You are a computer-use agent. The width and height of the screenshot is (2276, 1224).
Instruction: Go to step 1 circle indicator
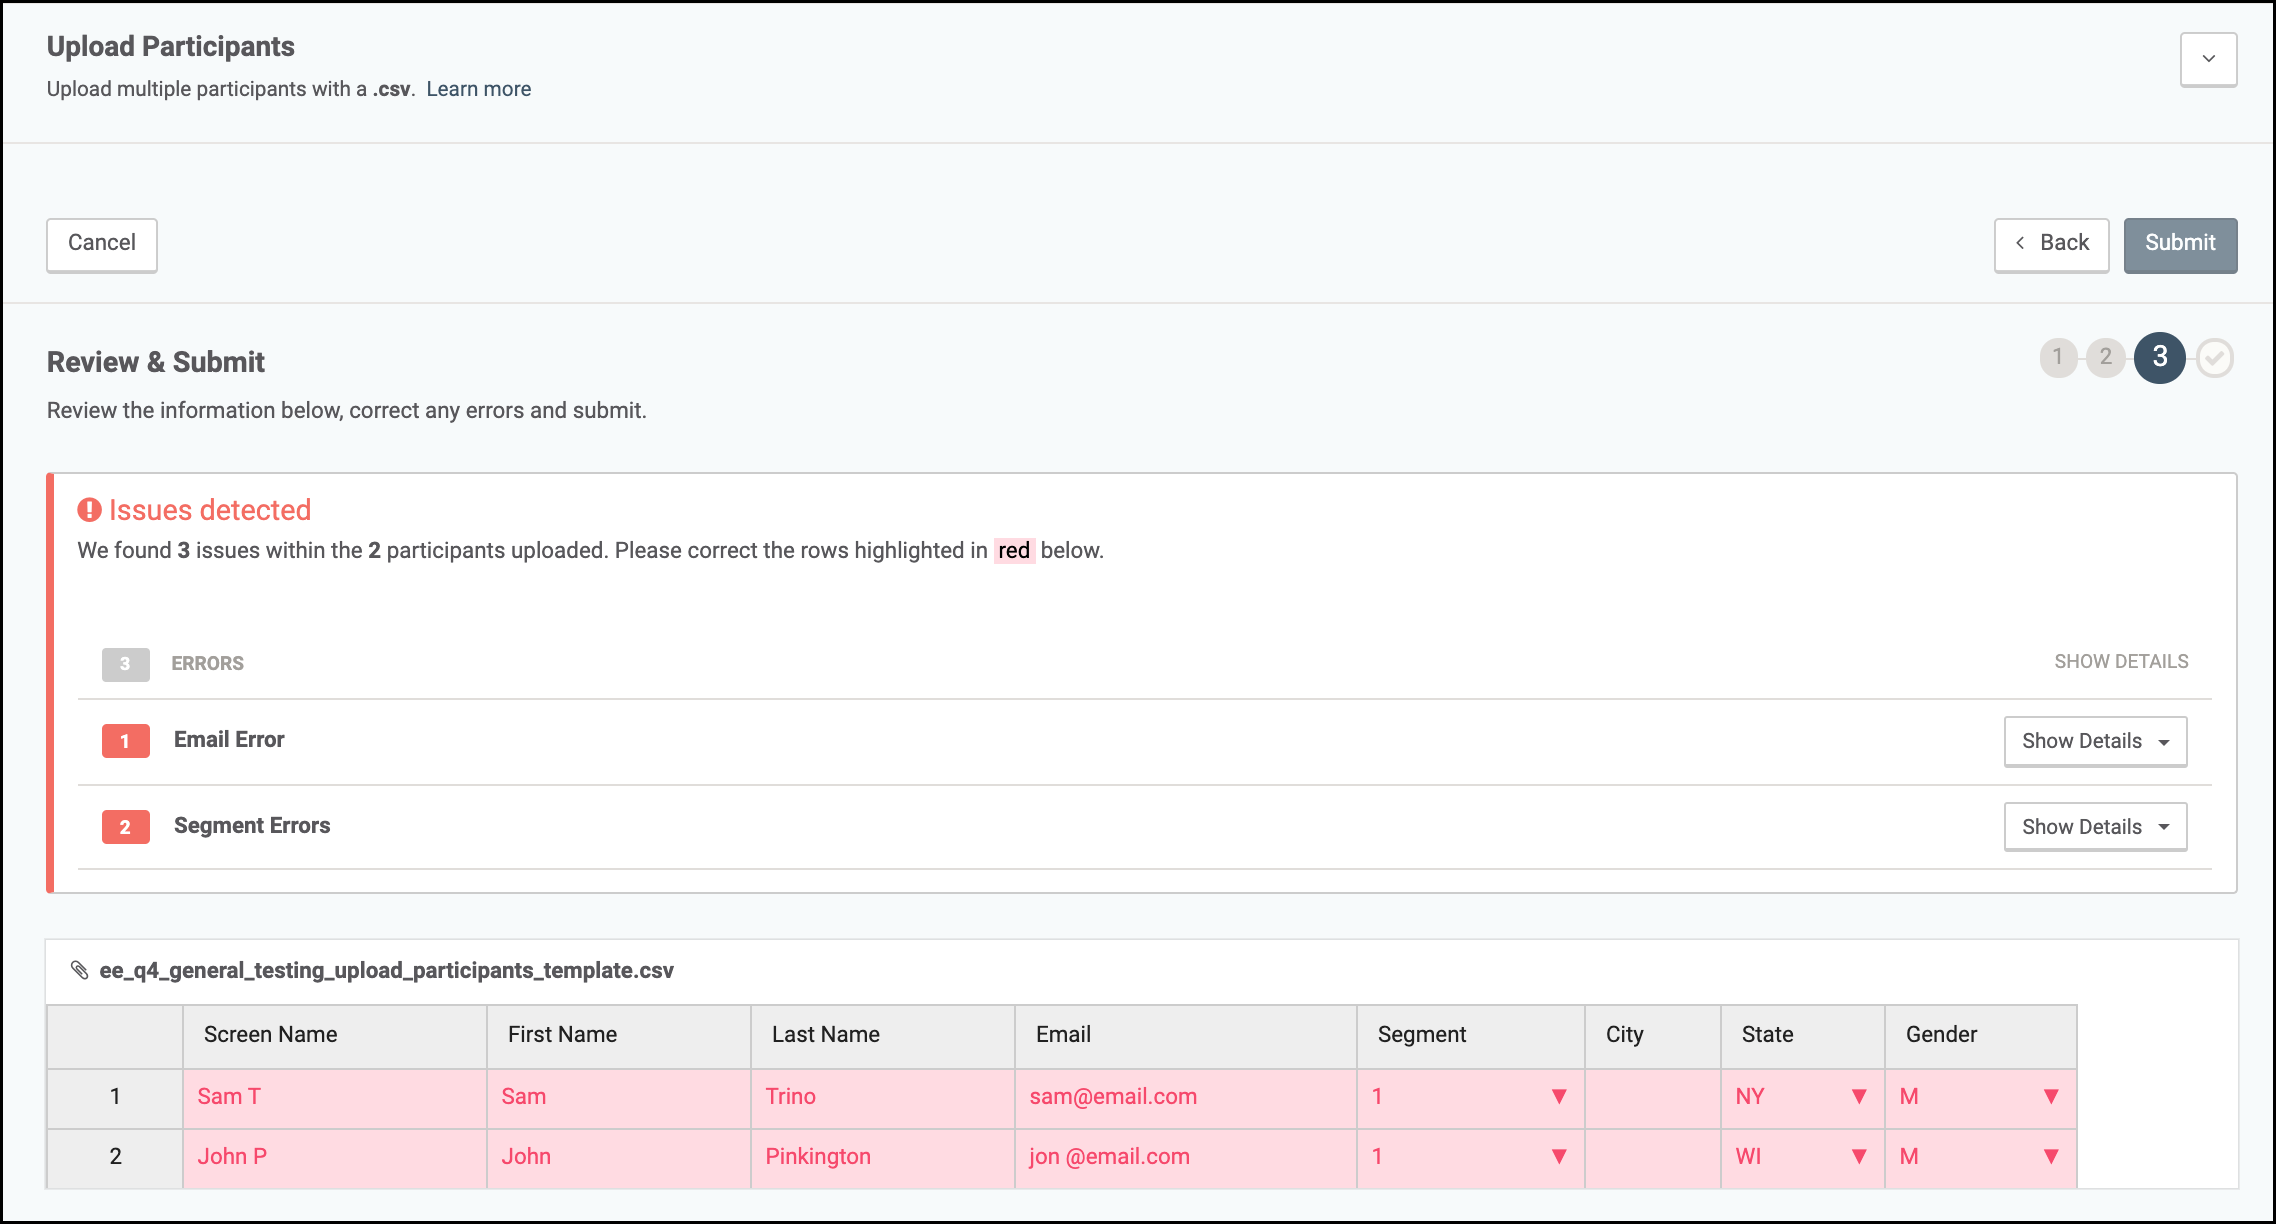(x=2058, y=357)
